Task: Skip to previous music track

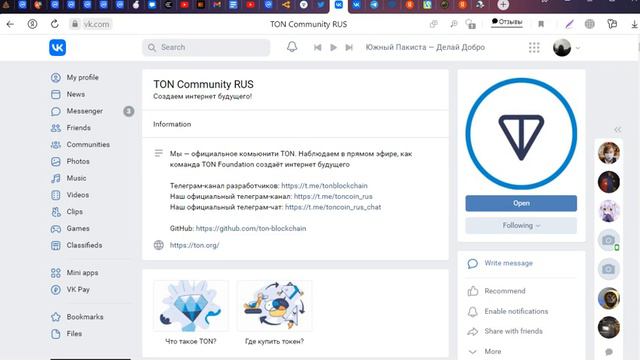Action: click(318, 47)
